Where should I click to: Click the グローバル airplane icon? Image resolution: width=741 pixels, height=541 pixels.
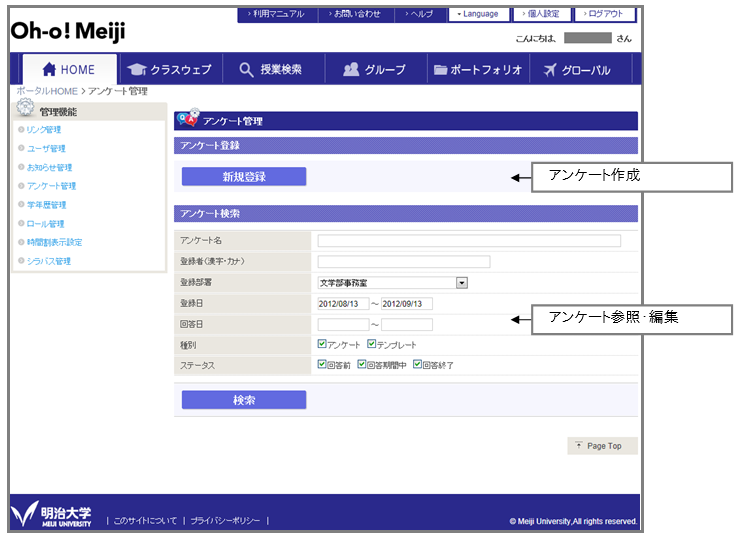pos(550,70)
